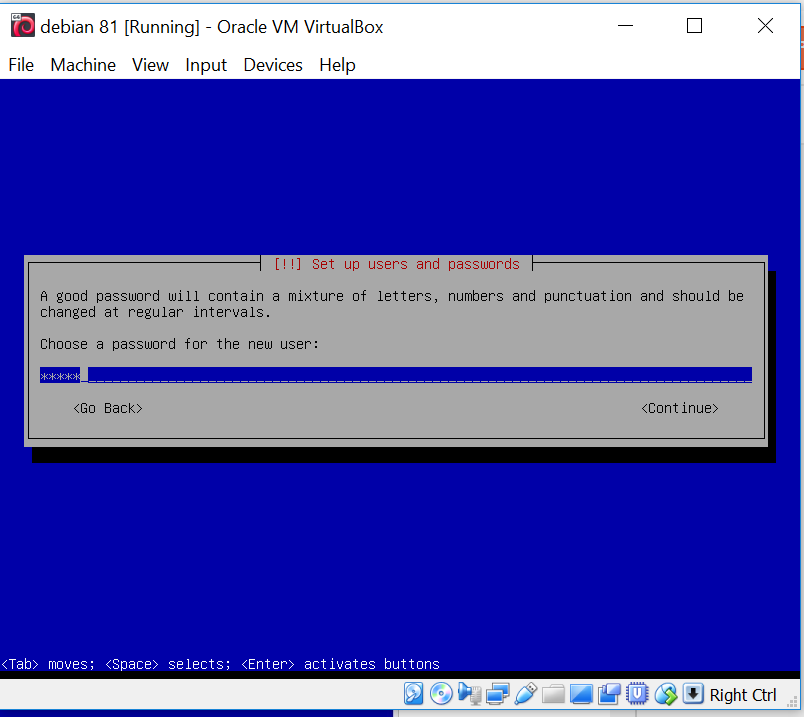This screenshot has height=717, width=804.
Task: Click the network adapters status icon
Action: point(497,694)
